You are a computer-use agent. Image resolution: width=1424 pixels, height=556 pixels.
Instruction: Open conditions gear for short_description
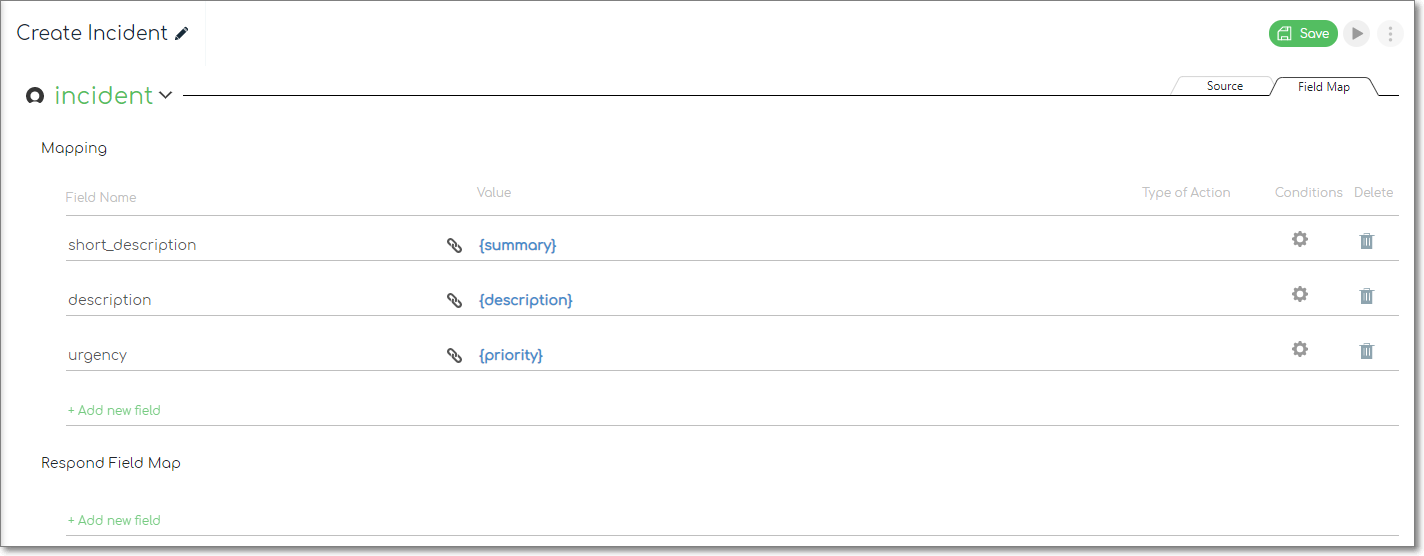pos(1300,239)
